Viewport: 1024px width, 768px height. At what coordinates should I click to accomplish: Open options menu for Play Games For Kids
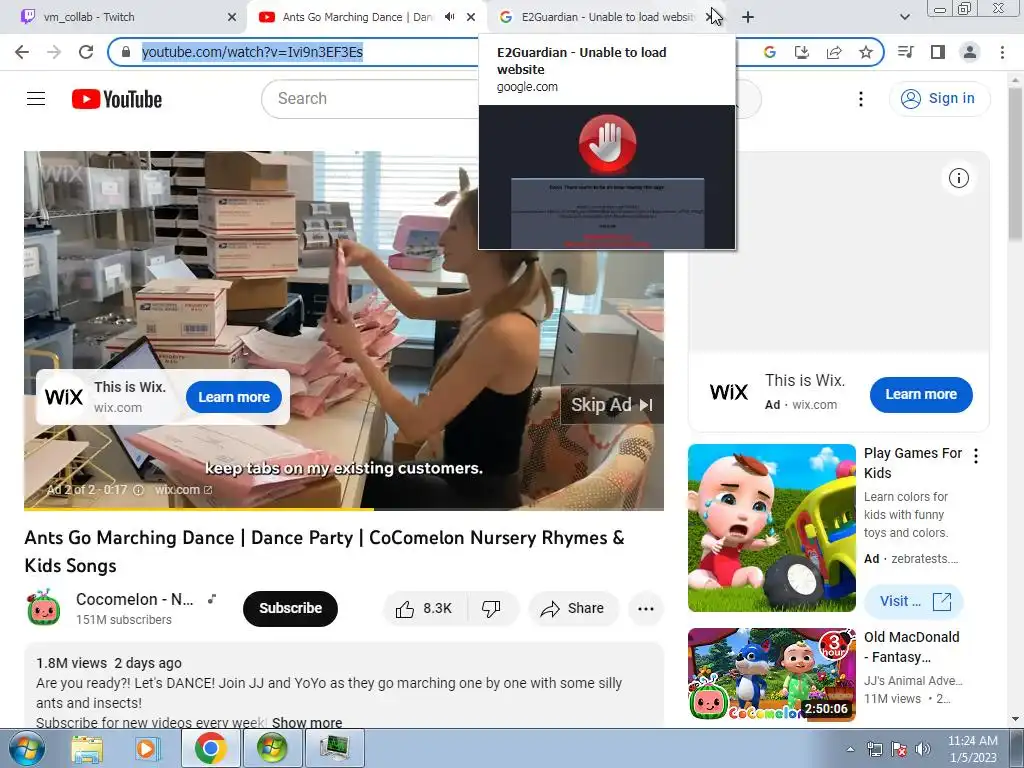976,456
